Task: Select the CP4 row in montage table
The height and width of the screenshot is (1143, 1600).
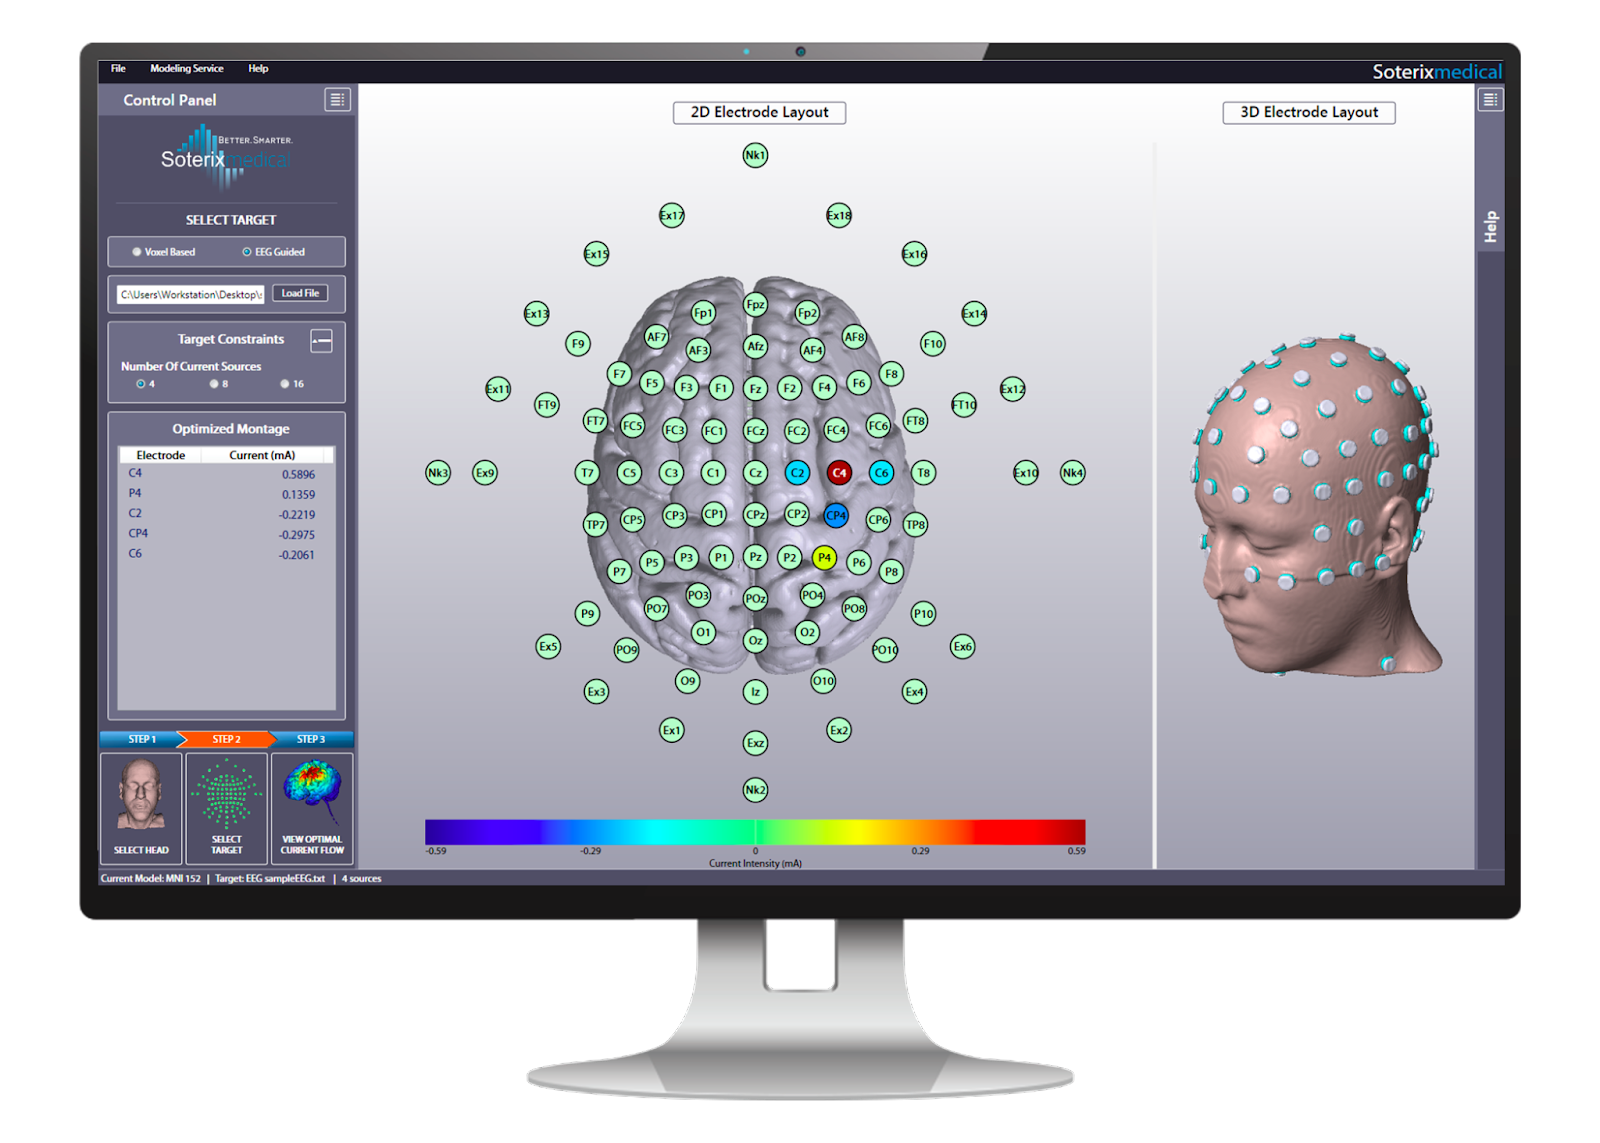Action: (226, 534)
